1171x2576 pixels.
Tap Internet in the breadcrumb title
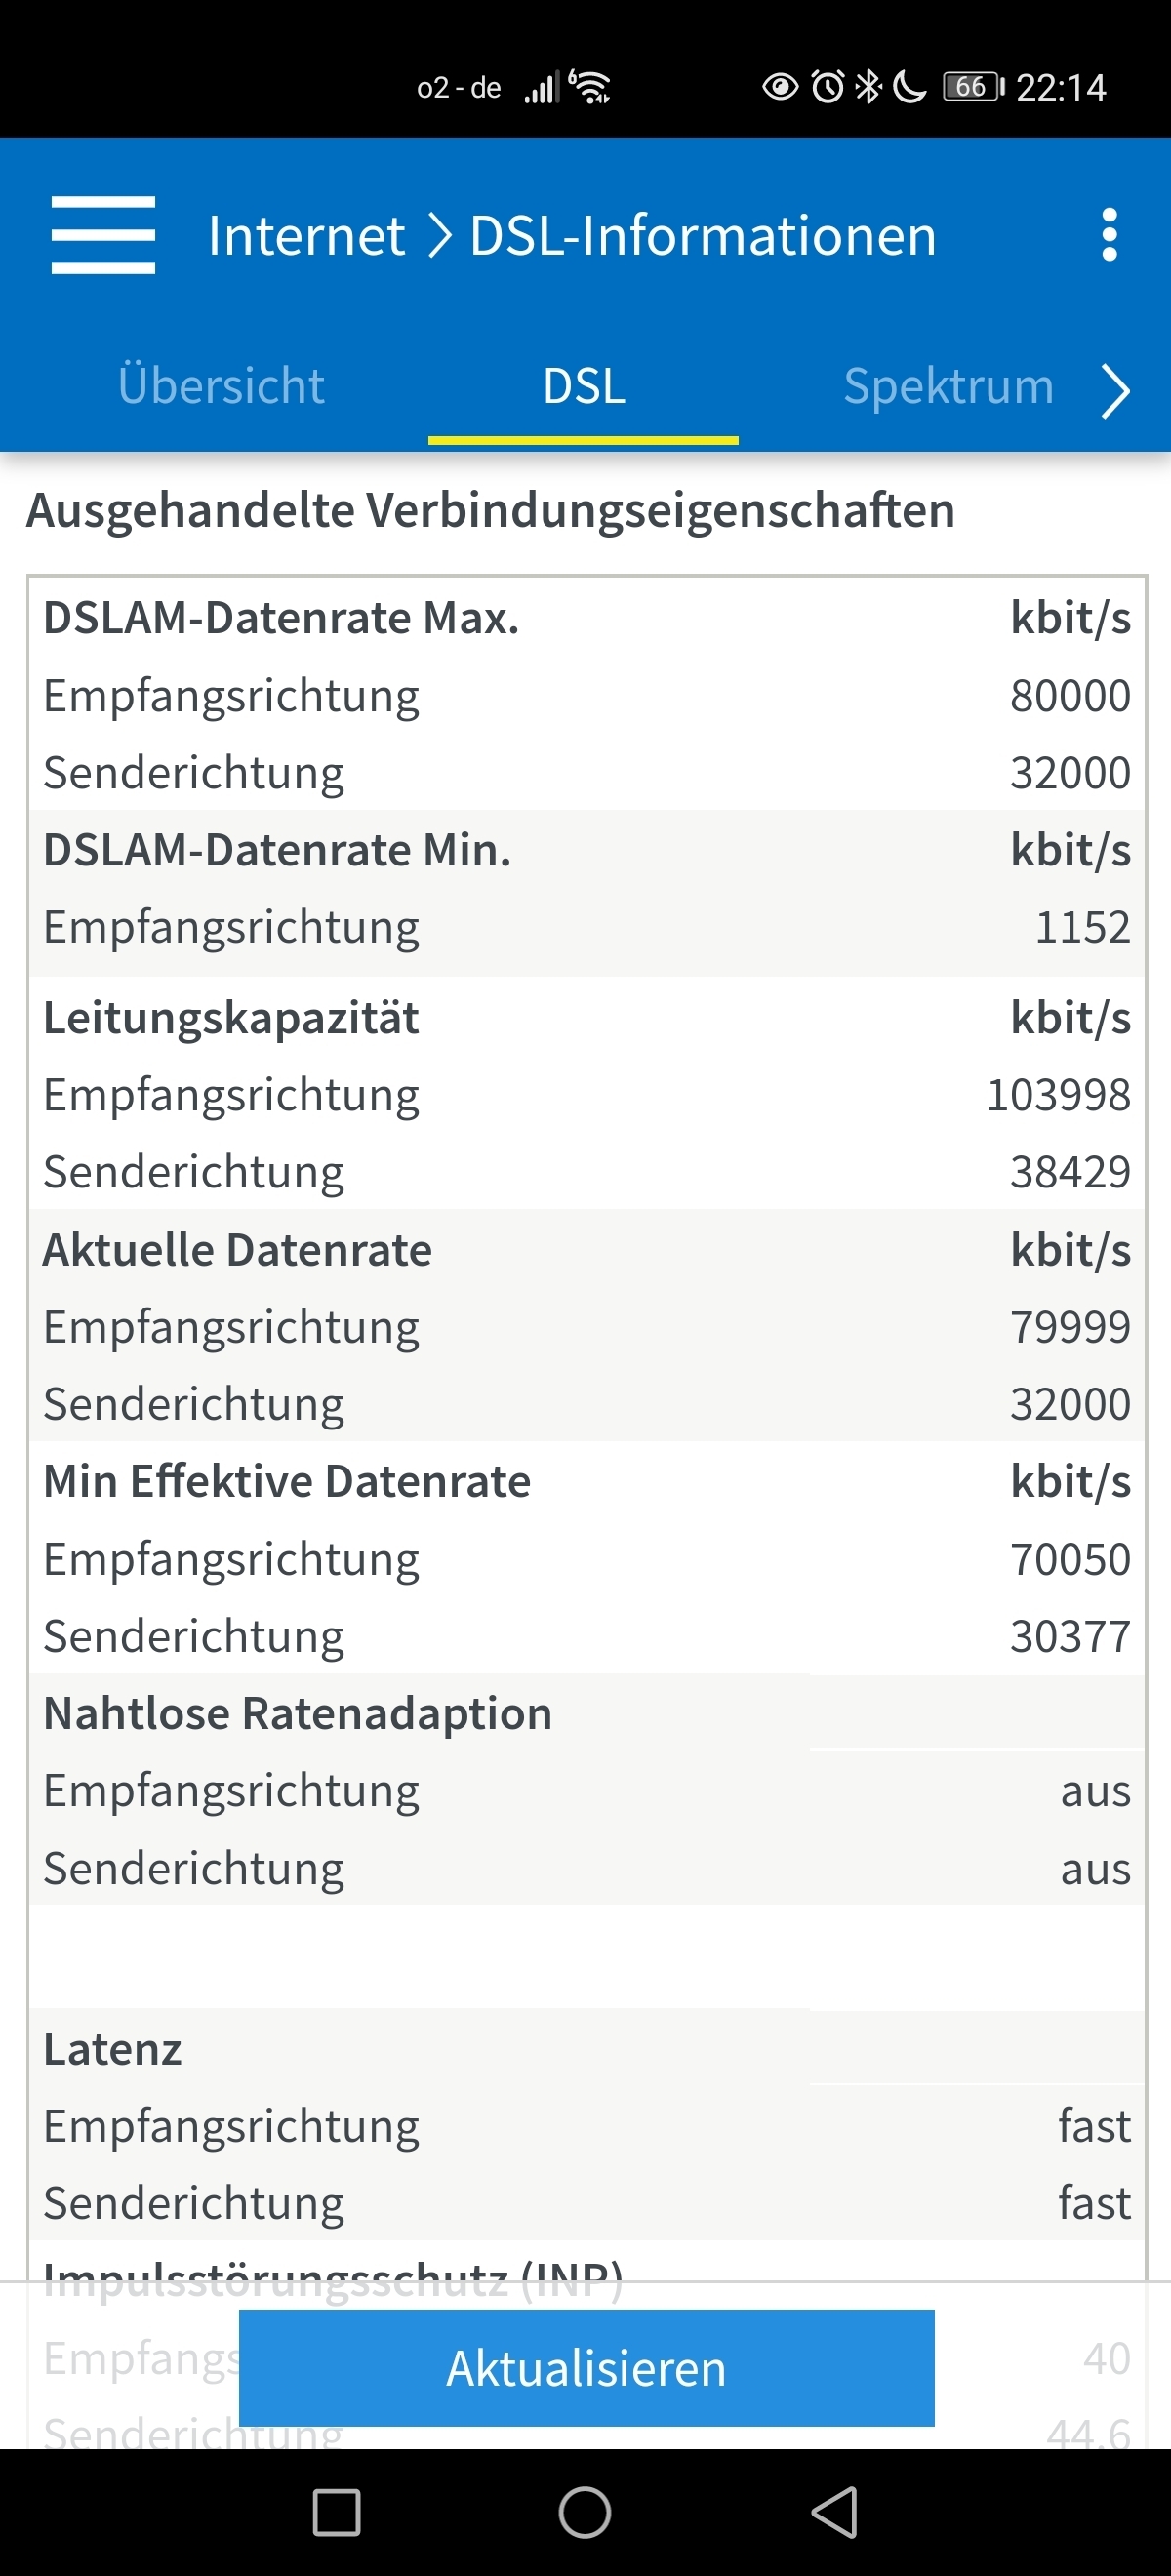pos(306,236)
